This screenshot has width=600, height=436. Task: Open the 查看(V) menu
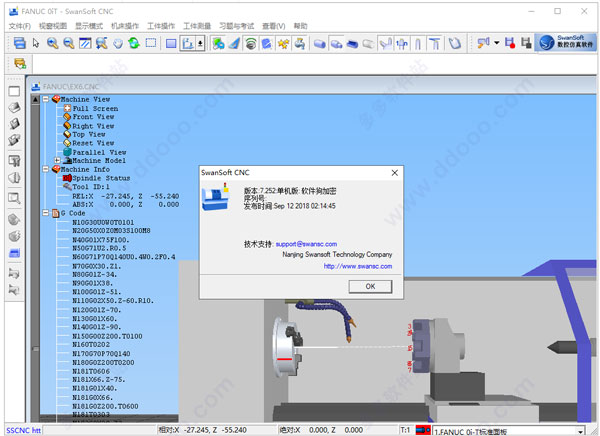tap(274, 26)
